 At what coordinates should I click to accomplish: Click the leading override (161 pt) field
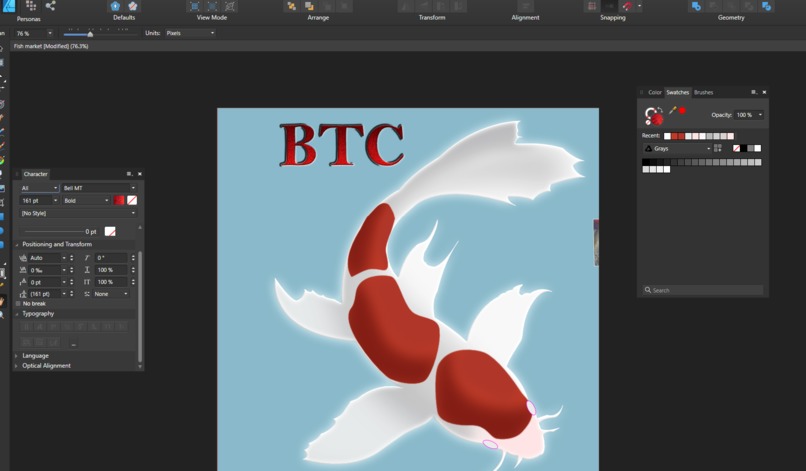(x=44, y=294)
